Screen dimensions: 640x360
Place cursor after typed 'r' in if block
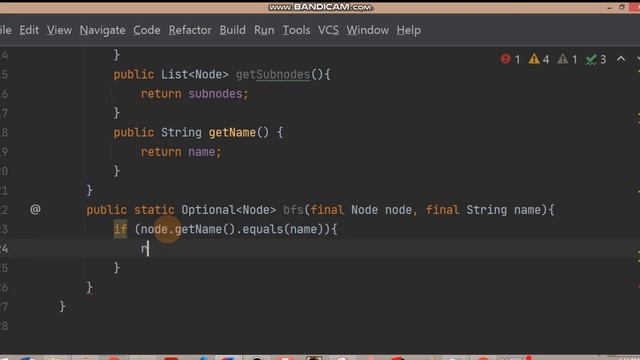(149, 249)
